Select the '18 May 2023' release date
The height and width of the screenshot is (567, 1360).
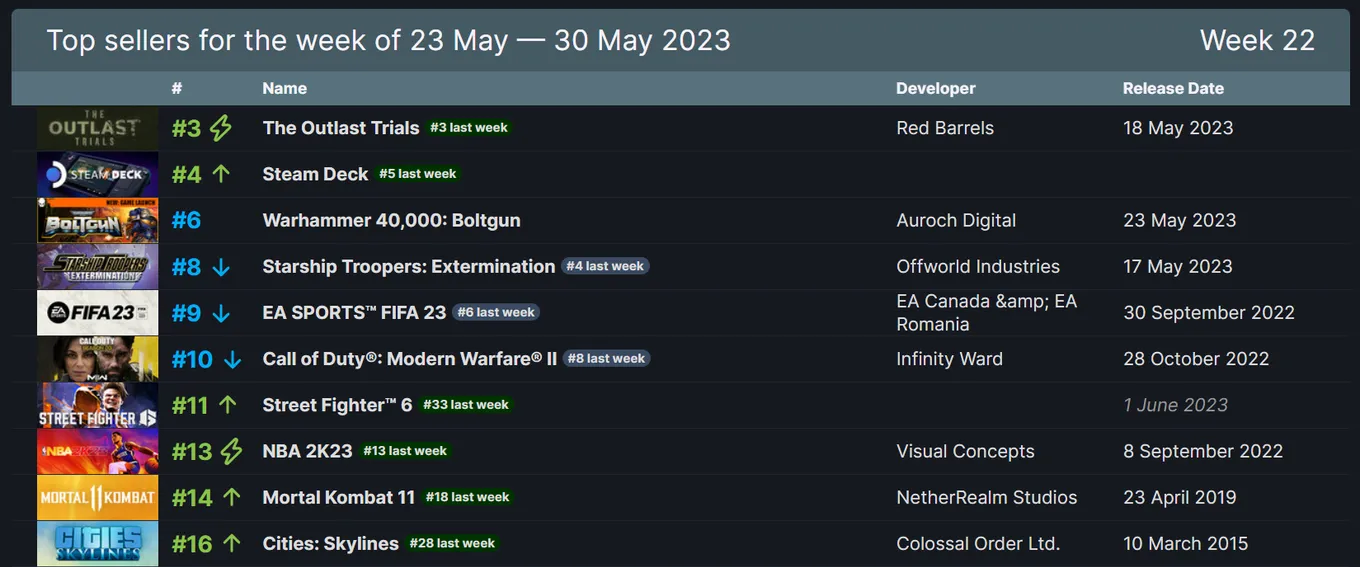[1178, 128]
